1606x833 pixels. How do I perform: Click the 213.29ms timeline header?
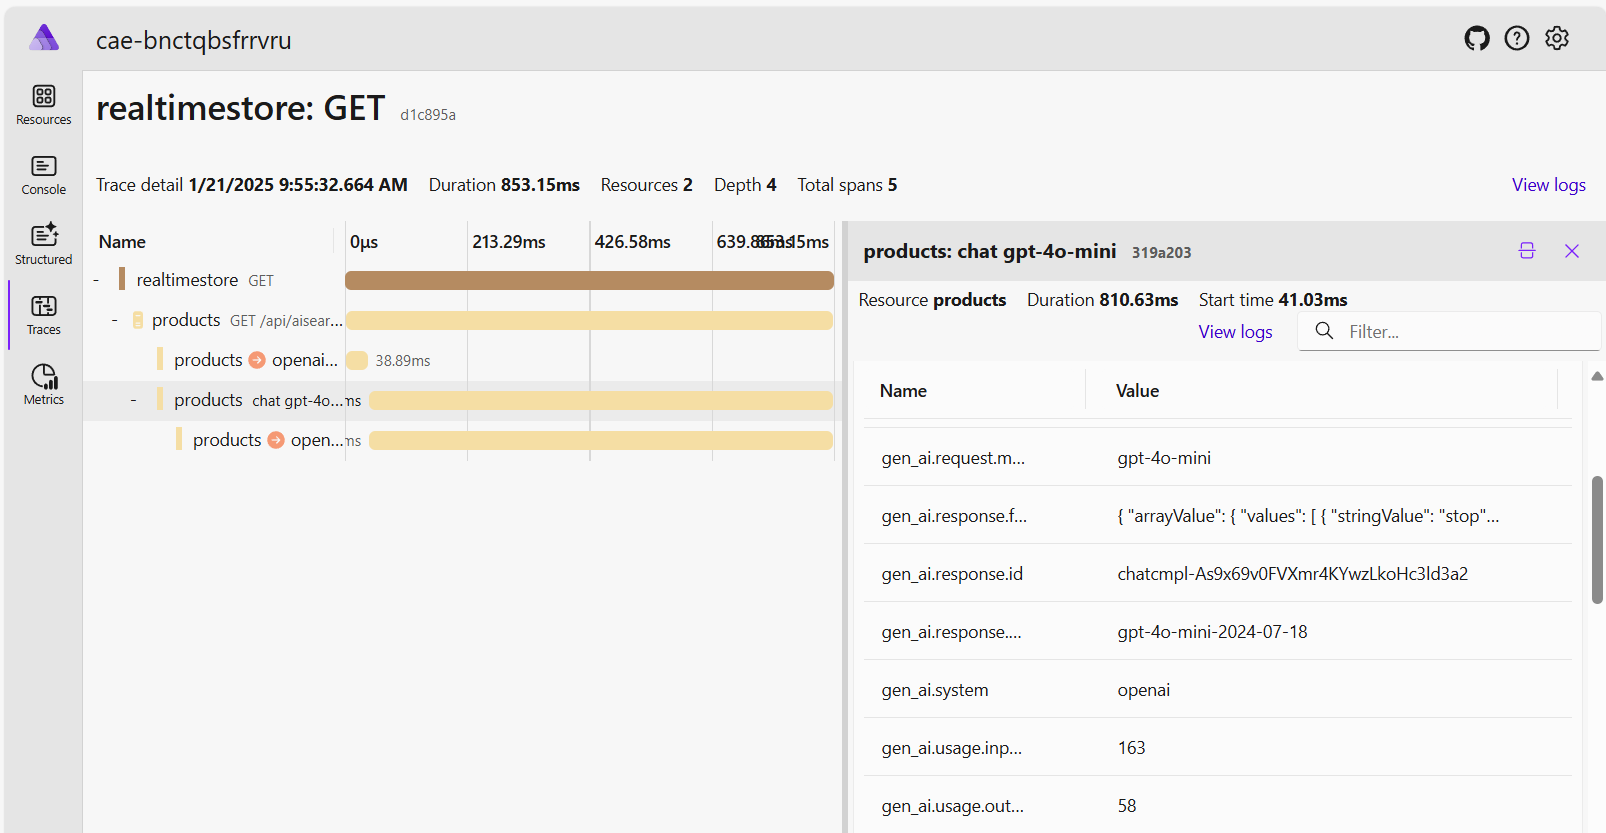pos(509,242)
